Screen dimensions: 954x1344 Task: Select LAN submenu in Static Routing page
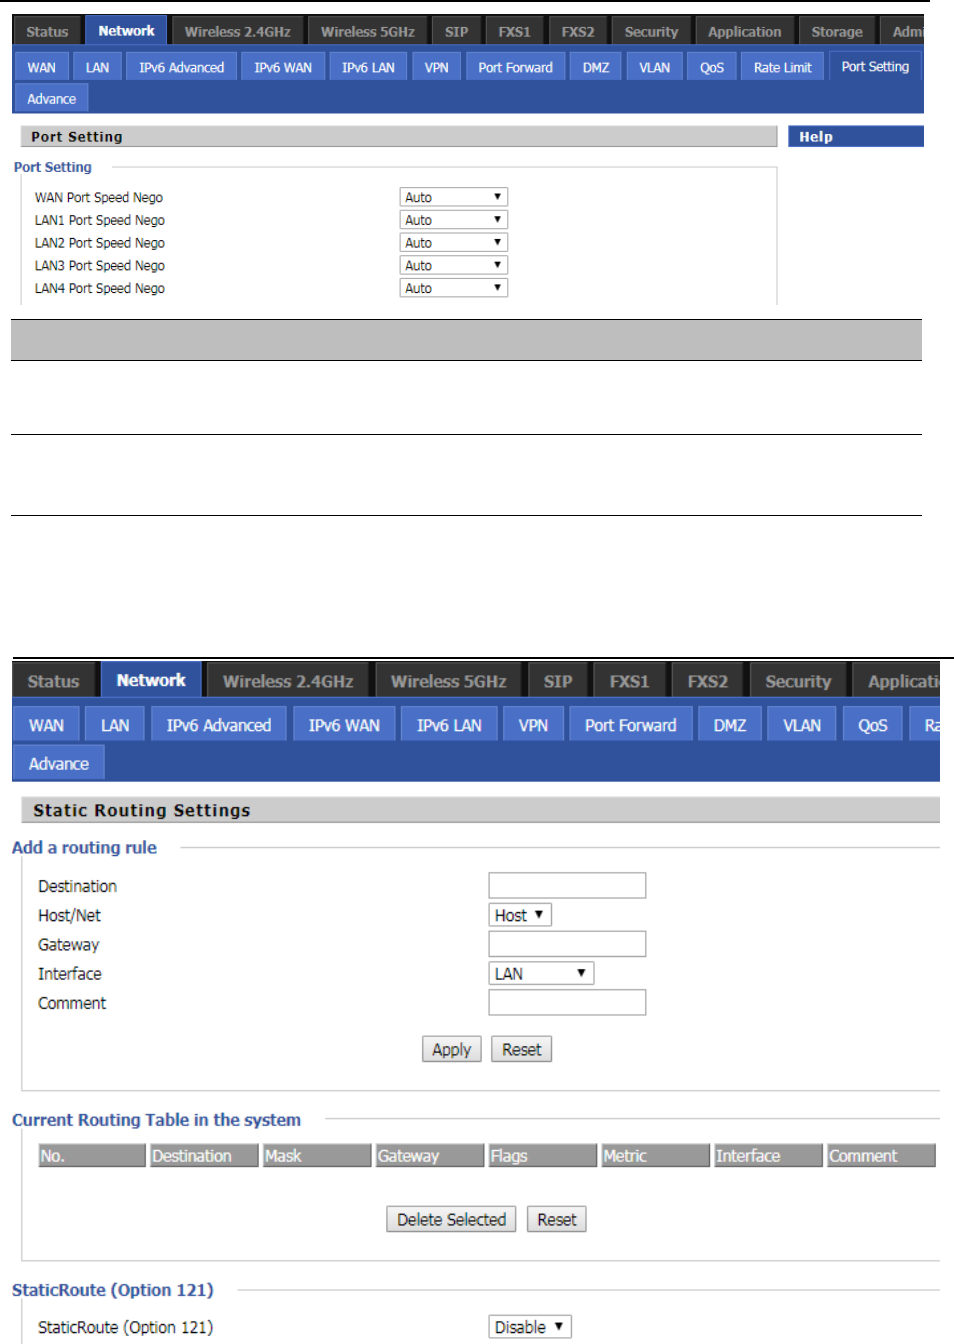[x=115, y=725]
